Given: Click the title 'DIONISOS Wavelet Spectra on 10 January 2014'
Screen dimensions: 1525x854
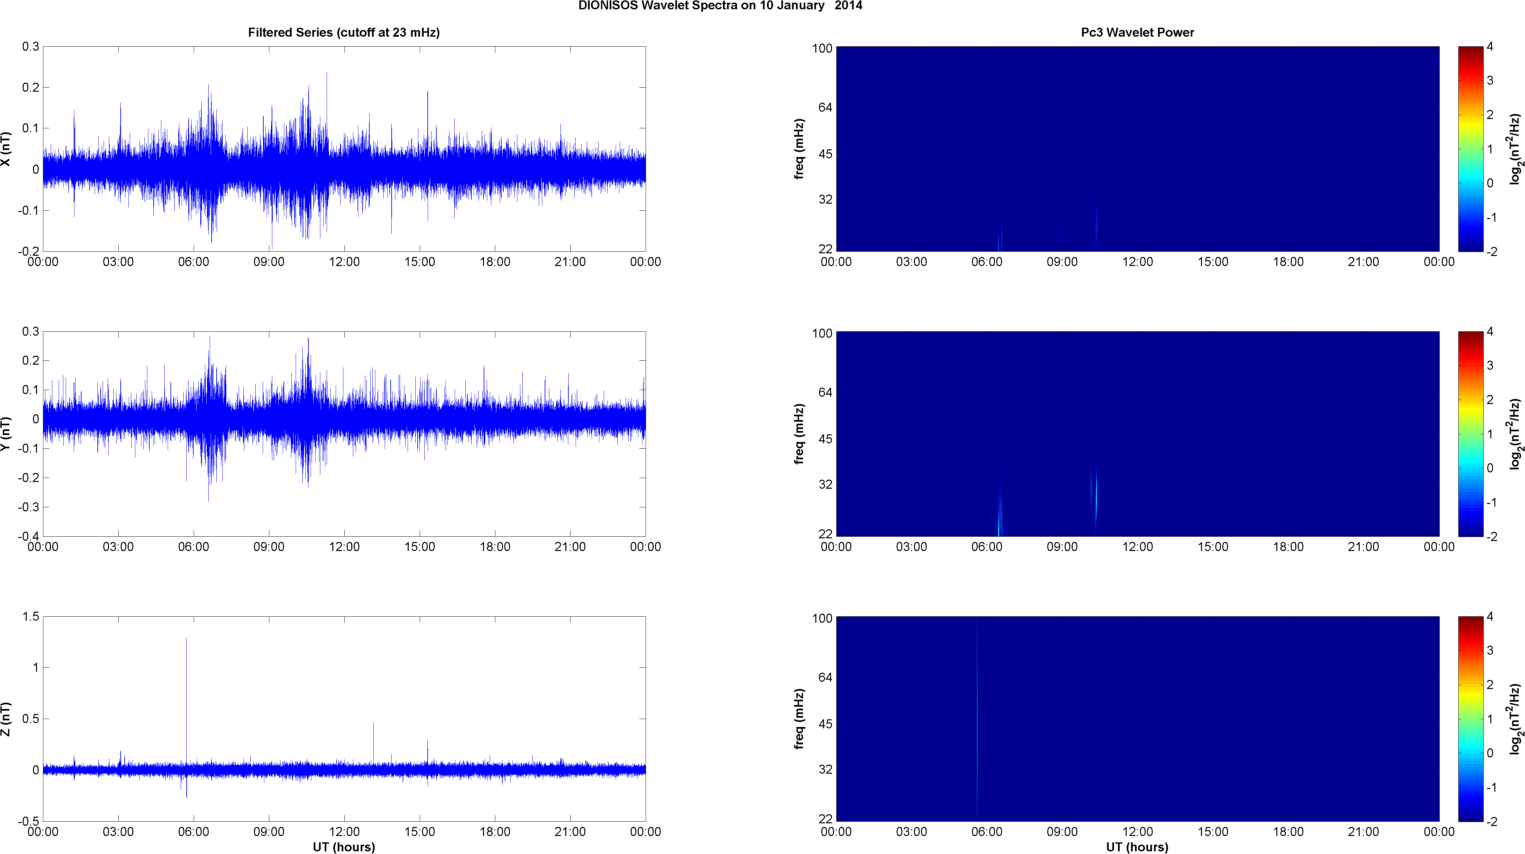Looking at the screenshot, I should [720, 6].
